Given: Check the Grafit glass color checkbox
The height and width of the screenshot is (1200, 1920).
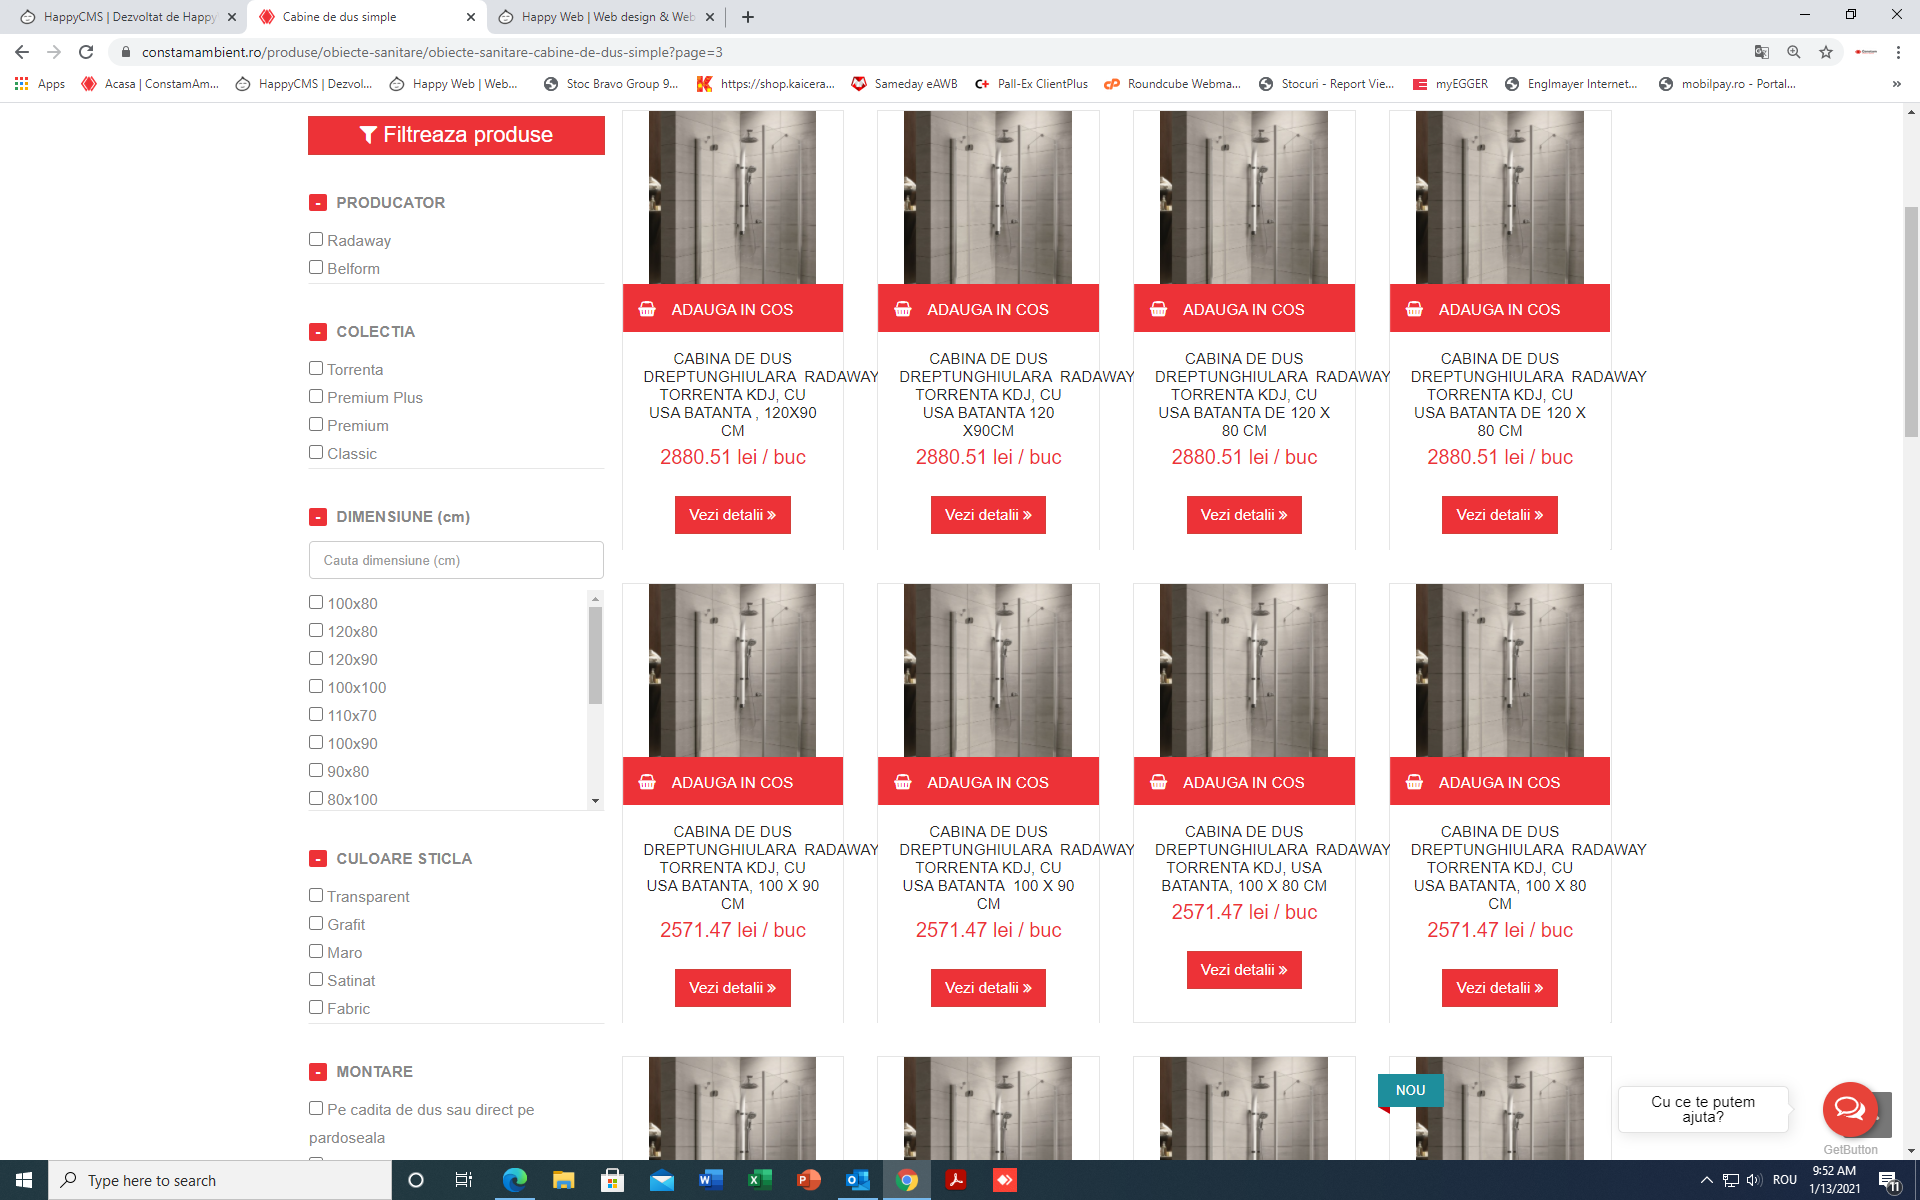Looking at the screenshot, I should point(316,923).
